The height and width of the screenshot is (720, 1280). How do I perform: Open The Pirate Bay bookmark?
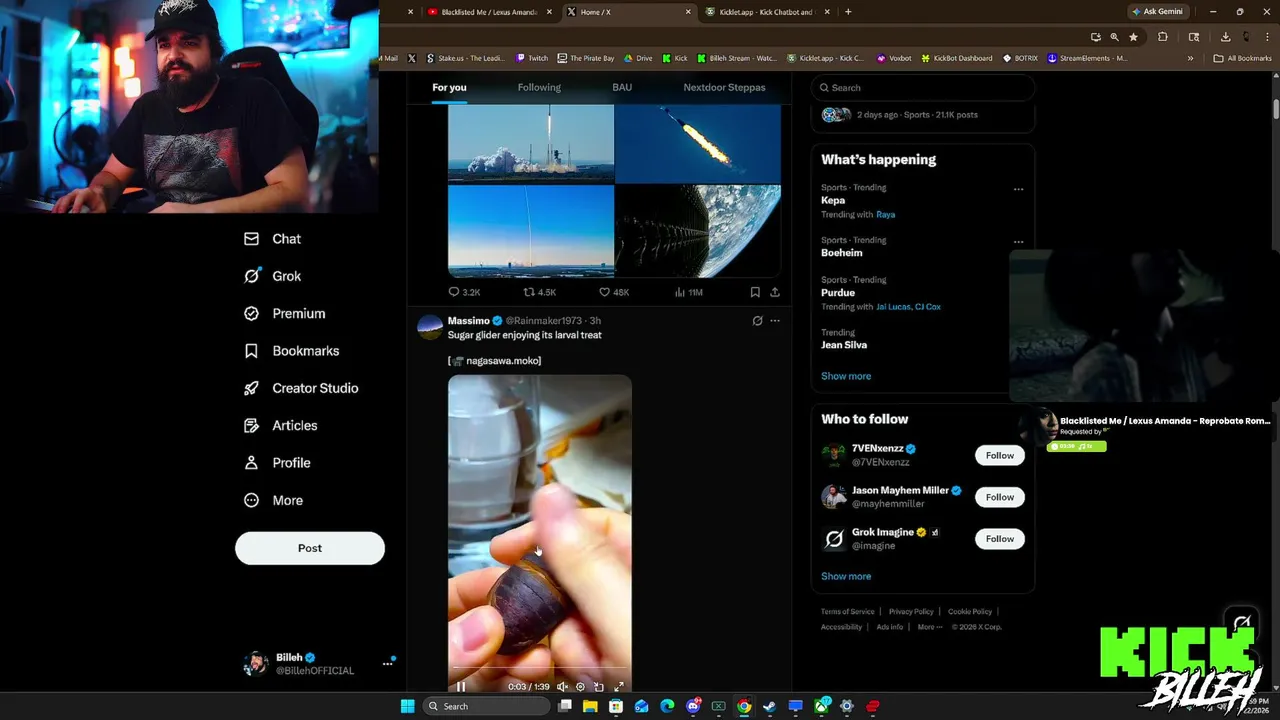586,58
